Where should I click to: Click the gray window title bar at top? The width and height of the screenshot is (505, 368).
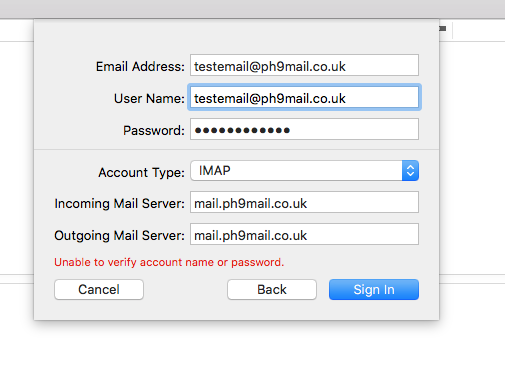point(252,9)
